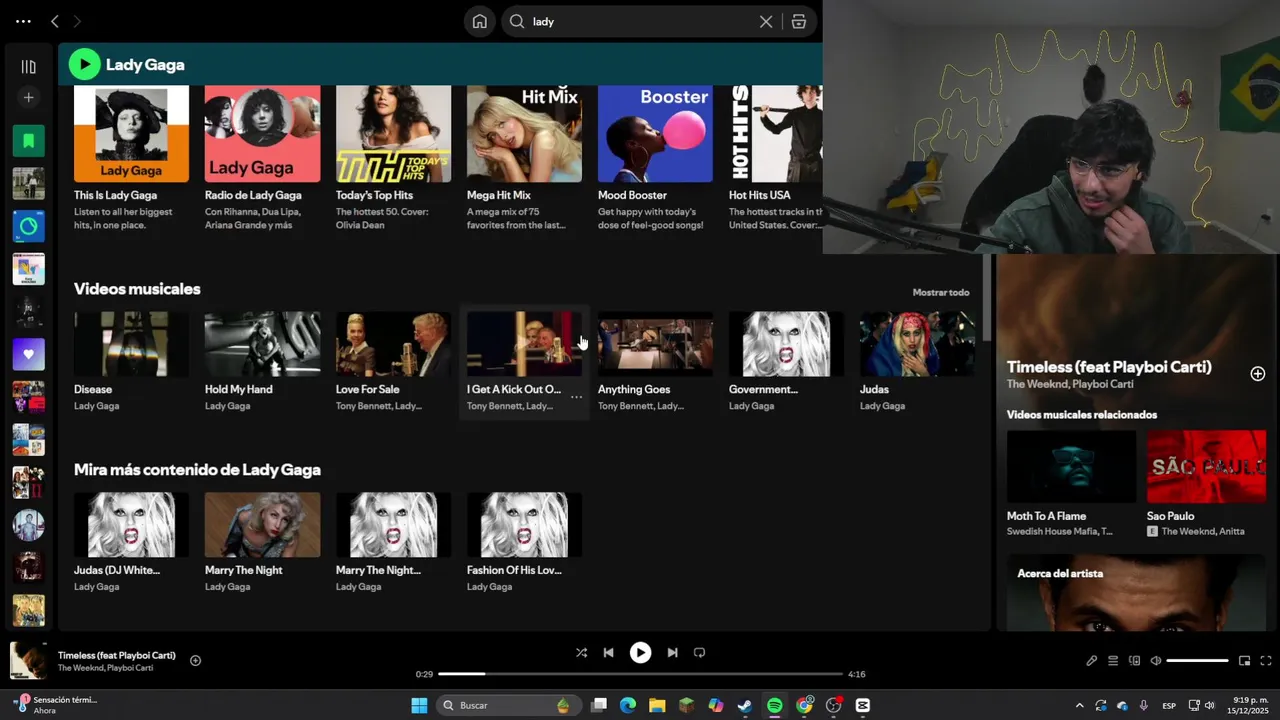Open Microsoft Edge from the taskbar

(628, 705)
